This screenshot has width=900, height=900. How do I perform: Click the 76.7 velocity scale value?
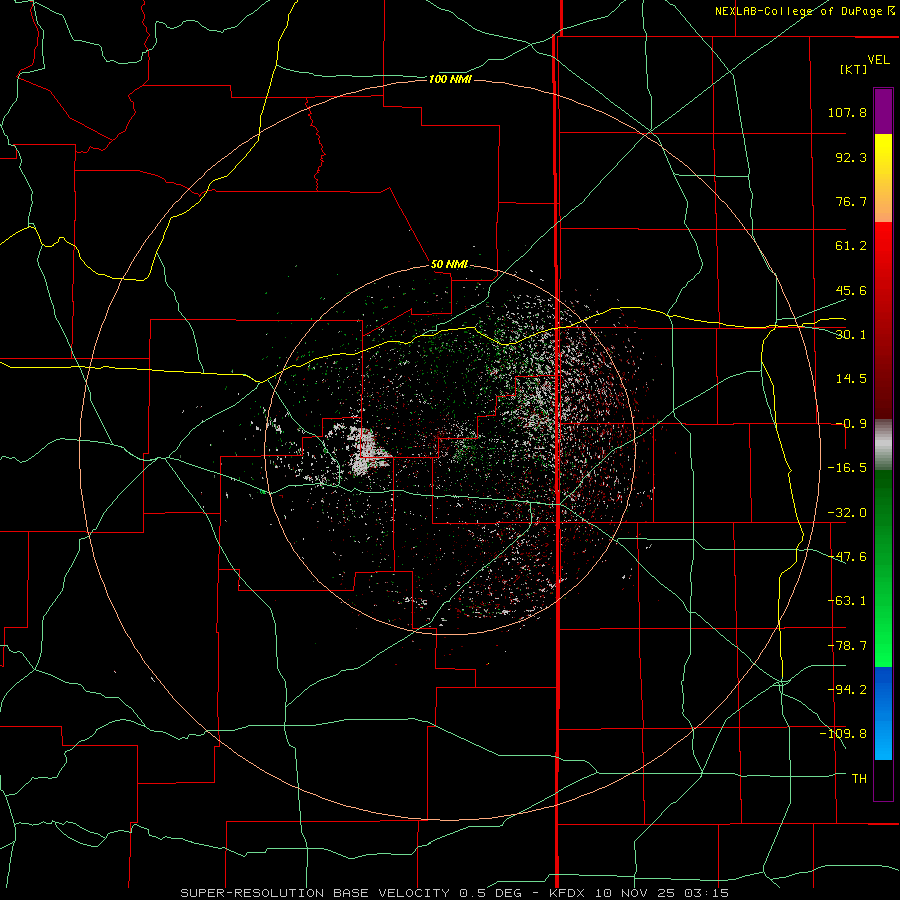point(851,201)
